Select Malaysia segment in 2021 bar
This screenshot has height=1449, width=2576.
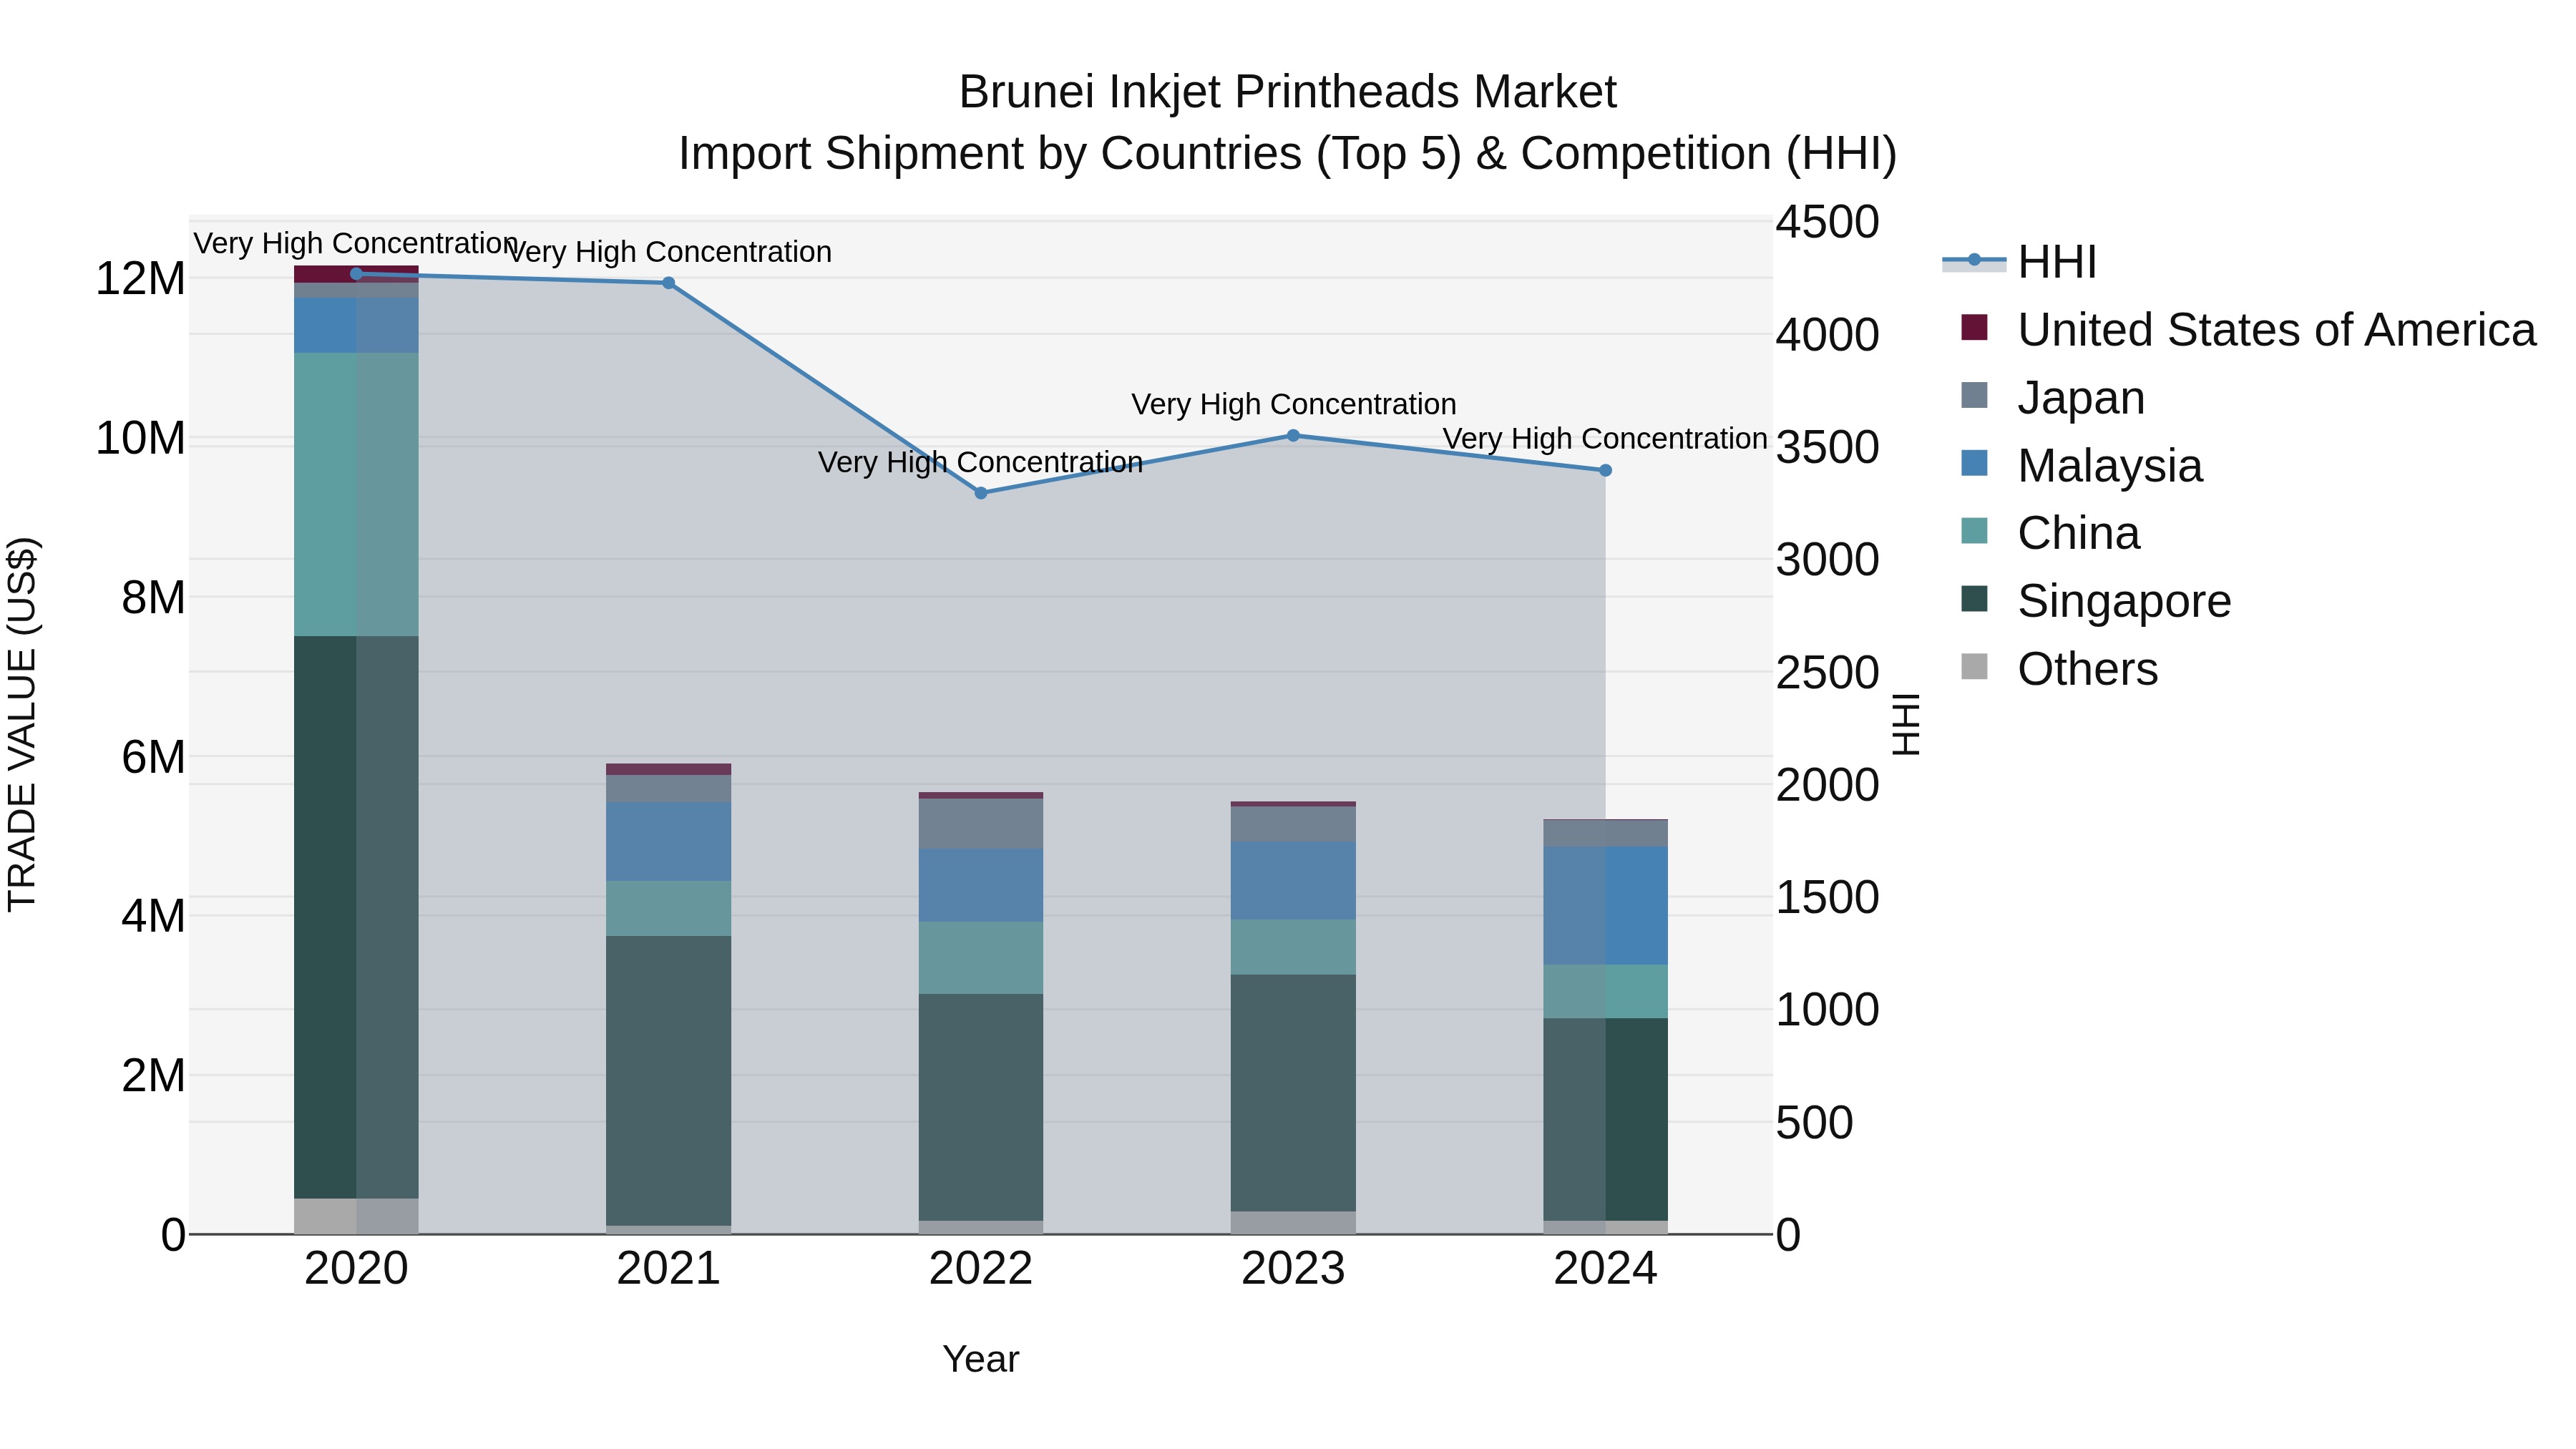[669, 841]
